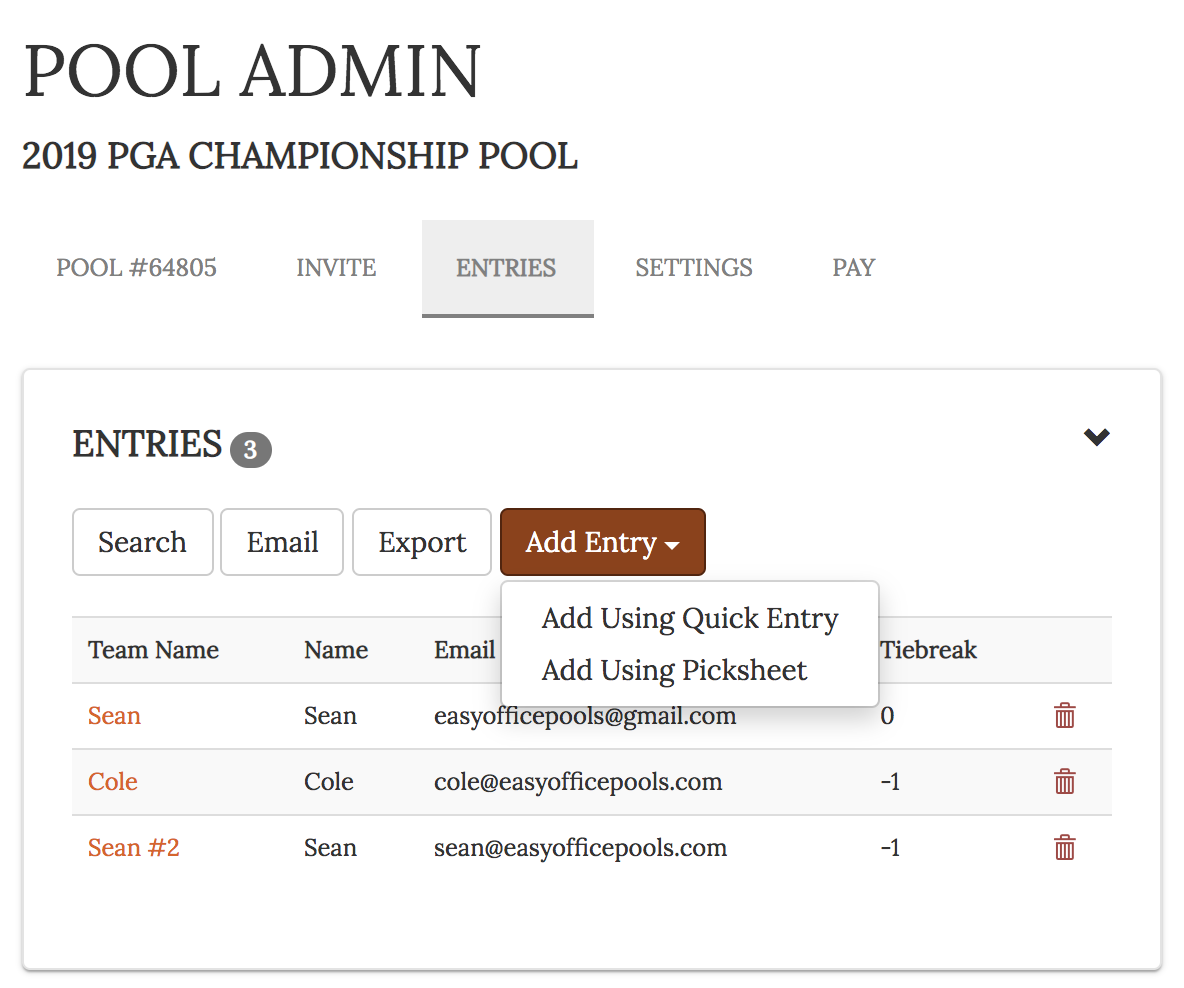Image resolution: width=1184 pixels, height=988 pixels.
Task: Collapse the Entries panel with chevron
Action: (1097, 437)
